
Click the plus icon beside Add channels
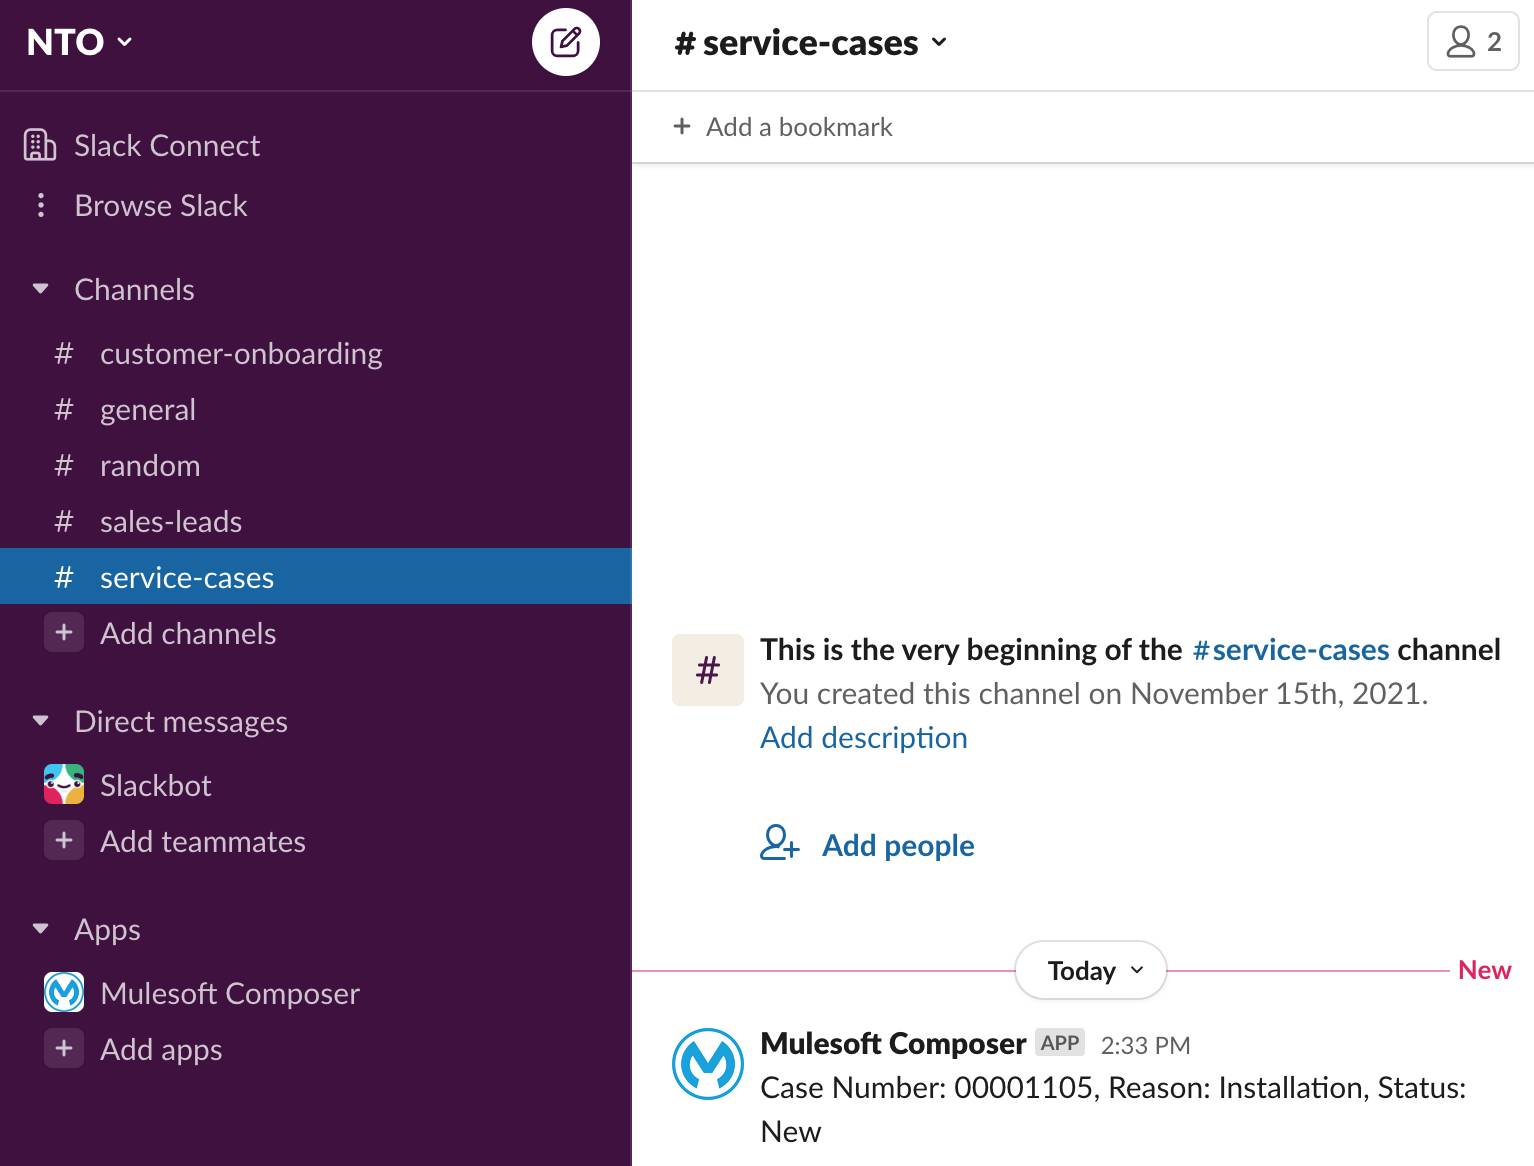tap(64, 633)
